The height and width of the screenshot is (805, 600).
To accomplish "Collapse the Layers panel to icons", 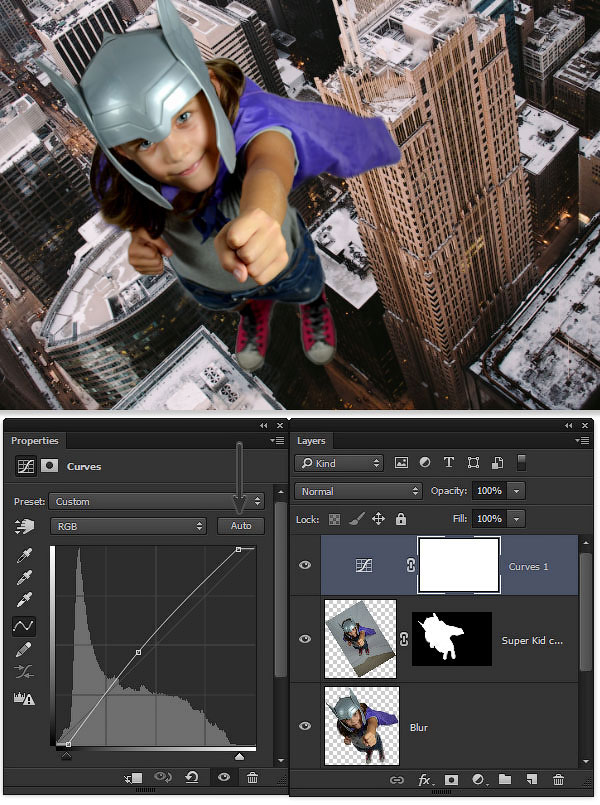I will (x=569, y=426).
